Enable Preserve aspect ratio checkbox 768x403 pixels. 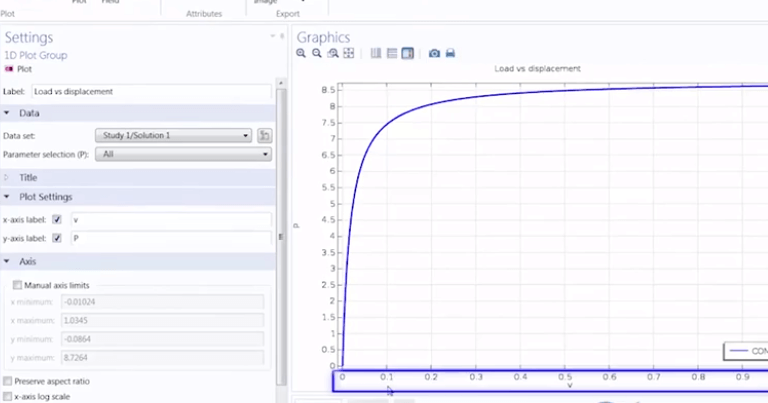click(x=8, y=381)
